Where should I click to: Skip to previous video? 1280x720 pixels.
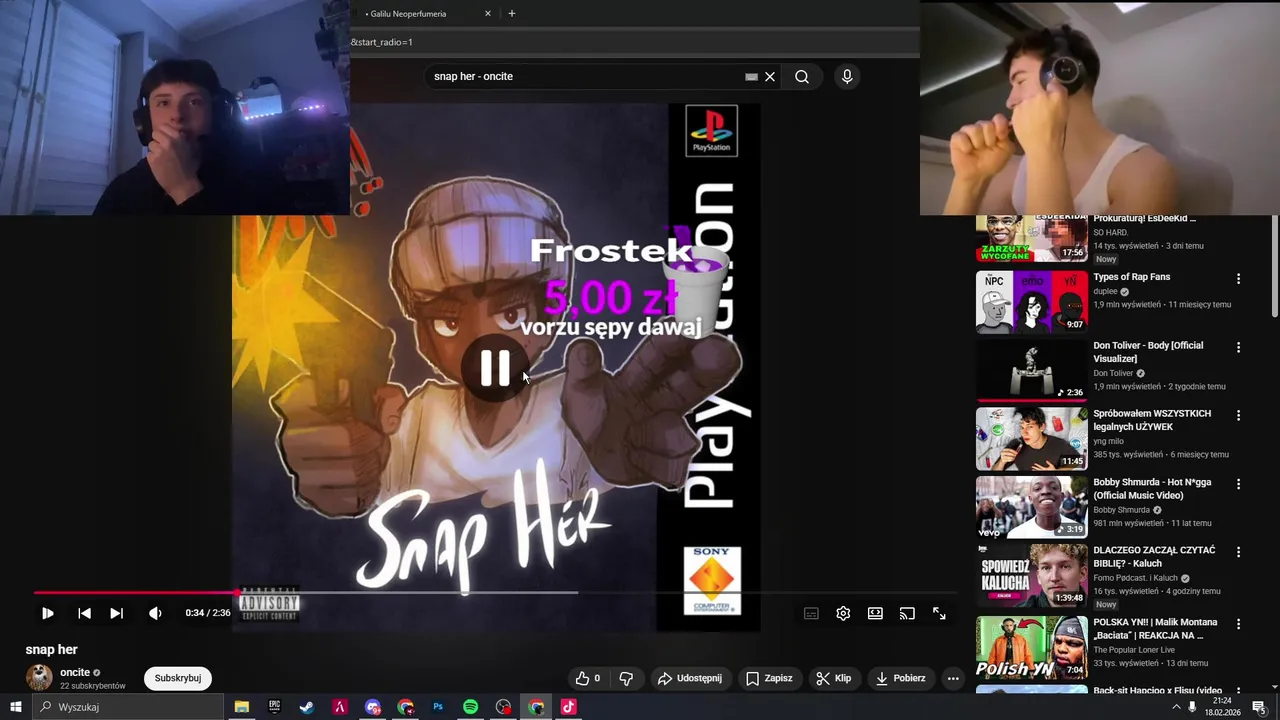[84, 613]
